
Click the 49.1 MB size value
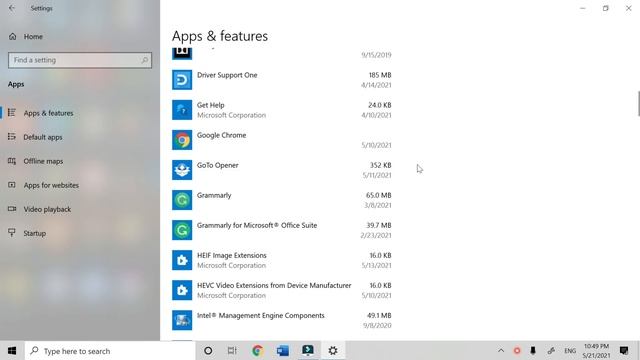point(379,316)
